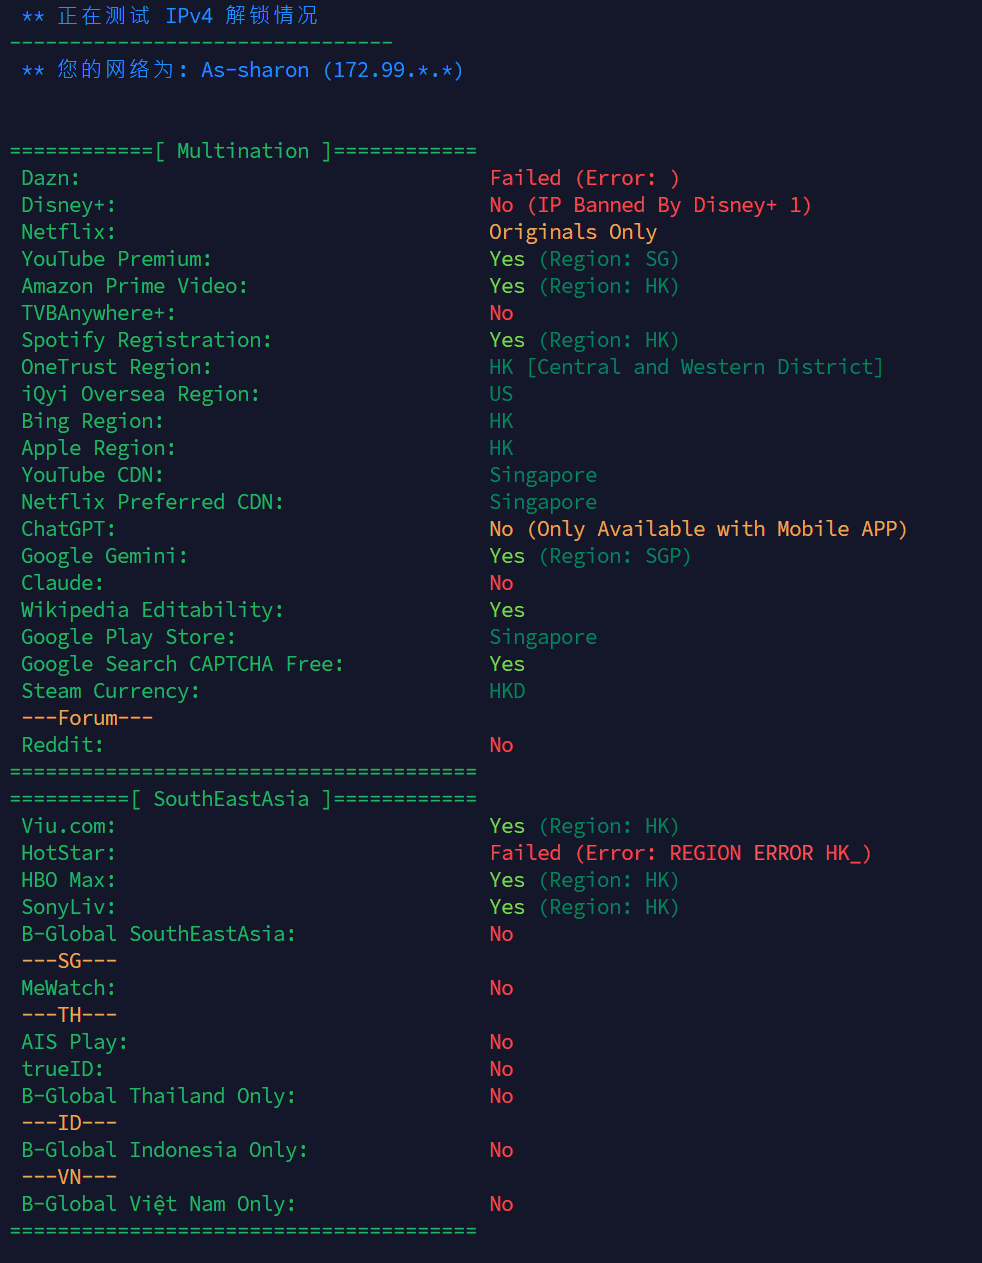The height and width of the screenshot is (1263, 982).
Task: Select the Netflix 'Originals Only' result
Action: (x=573, y=232)
